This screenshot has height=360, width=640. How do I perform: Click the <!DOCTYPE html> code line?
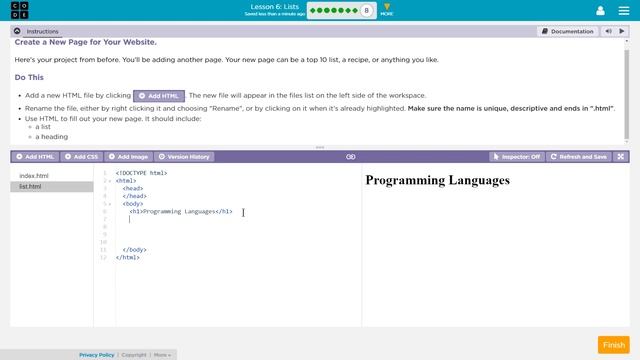[x=141, y=173]
